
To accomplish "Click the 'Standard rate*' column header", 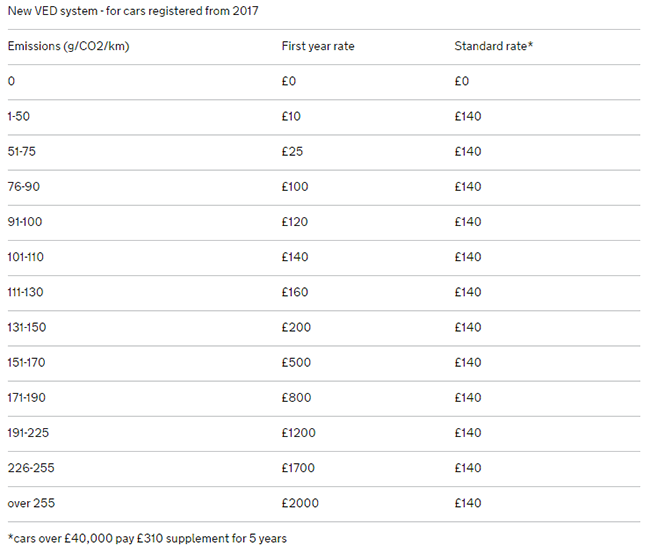I will pos(493,46).
